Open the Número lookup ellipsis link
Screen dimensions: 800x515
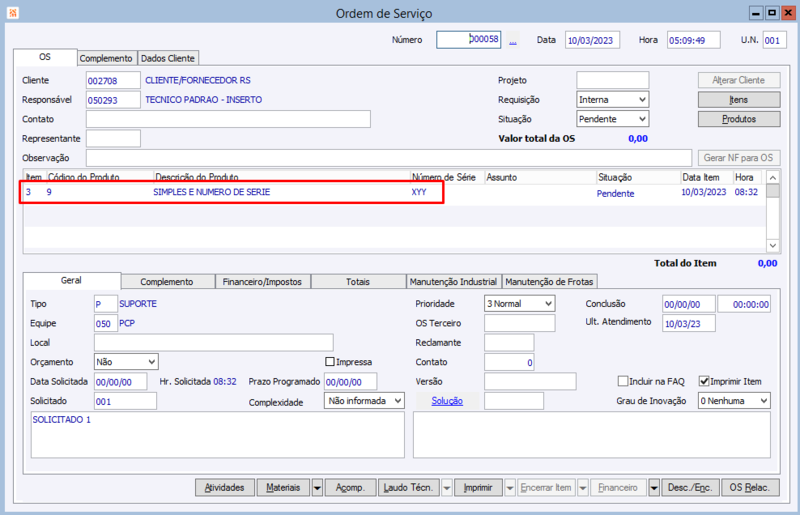(513, 41)
